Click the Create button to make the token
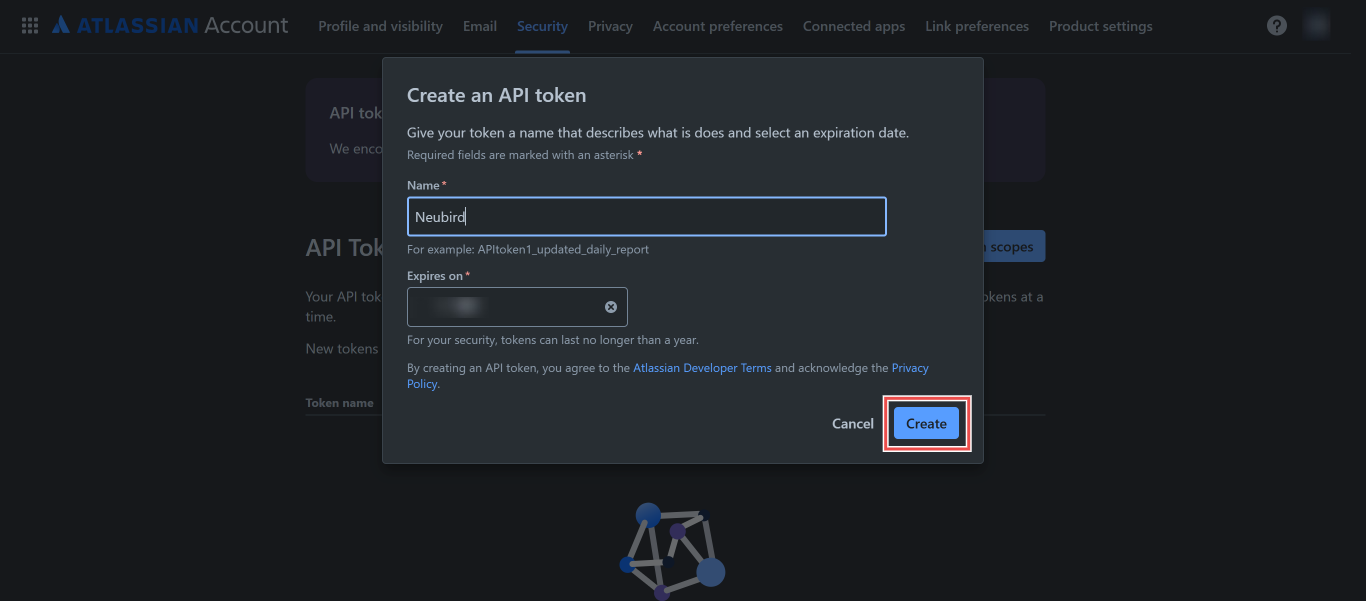1366x601 pixels. [x=925, y=423]
